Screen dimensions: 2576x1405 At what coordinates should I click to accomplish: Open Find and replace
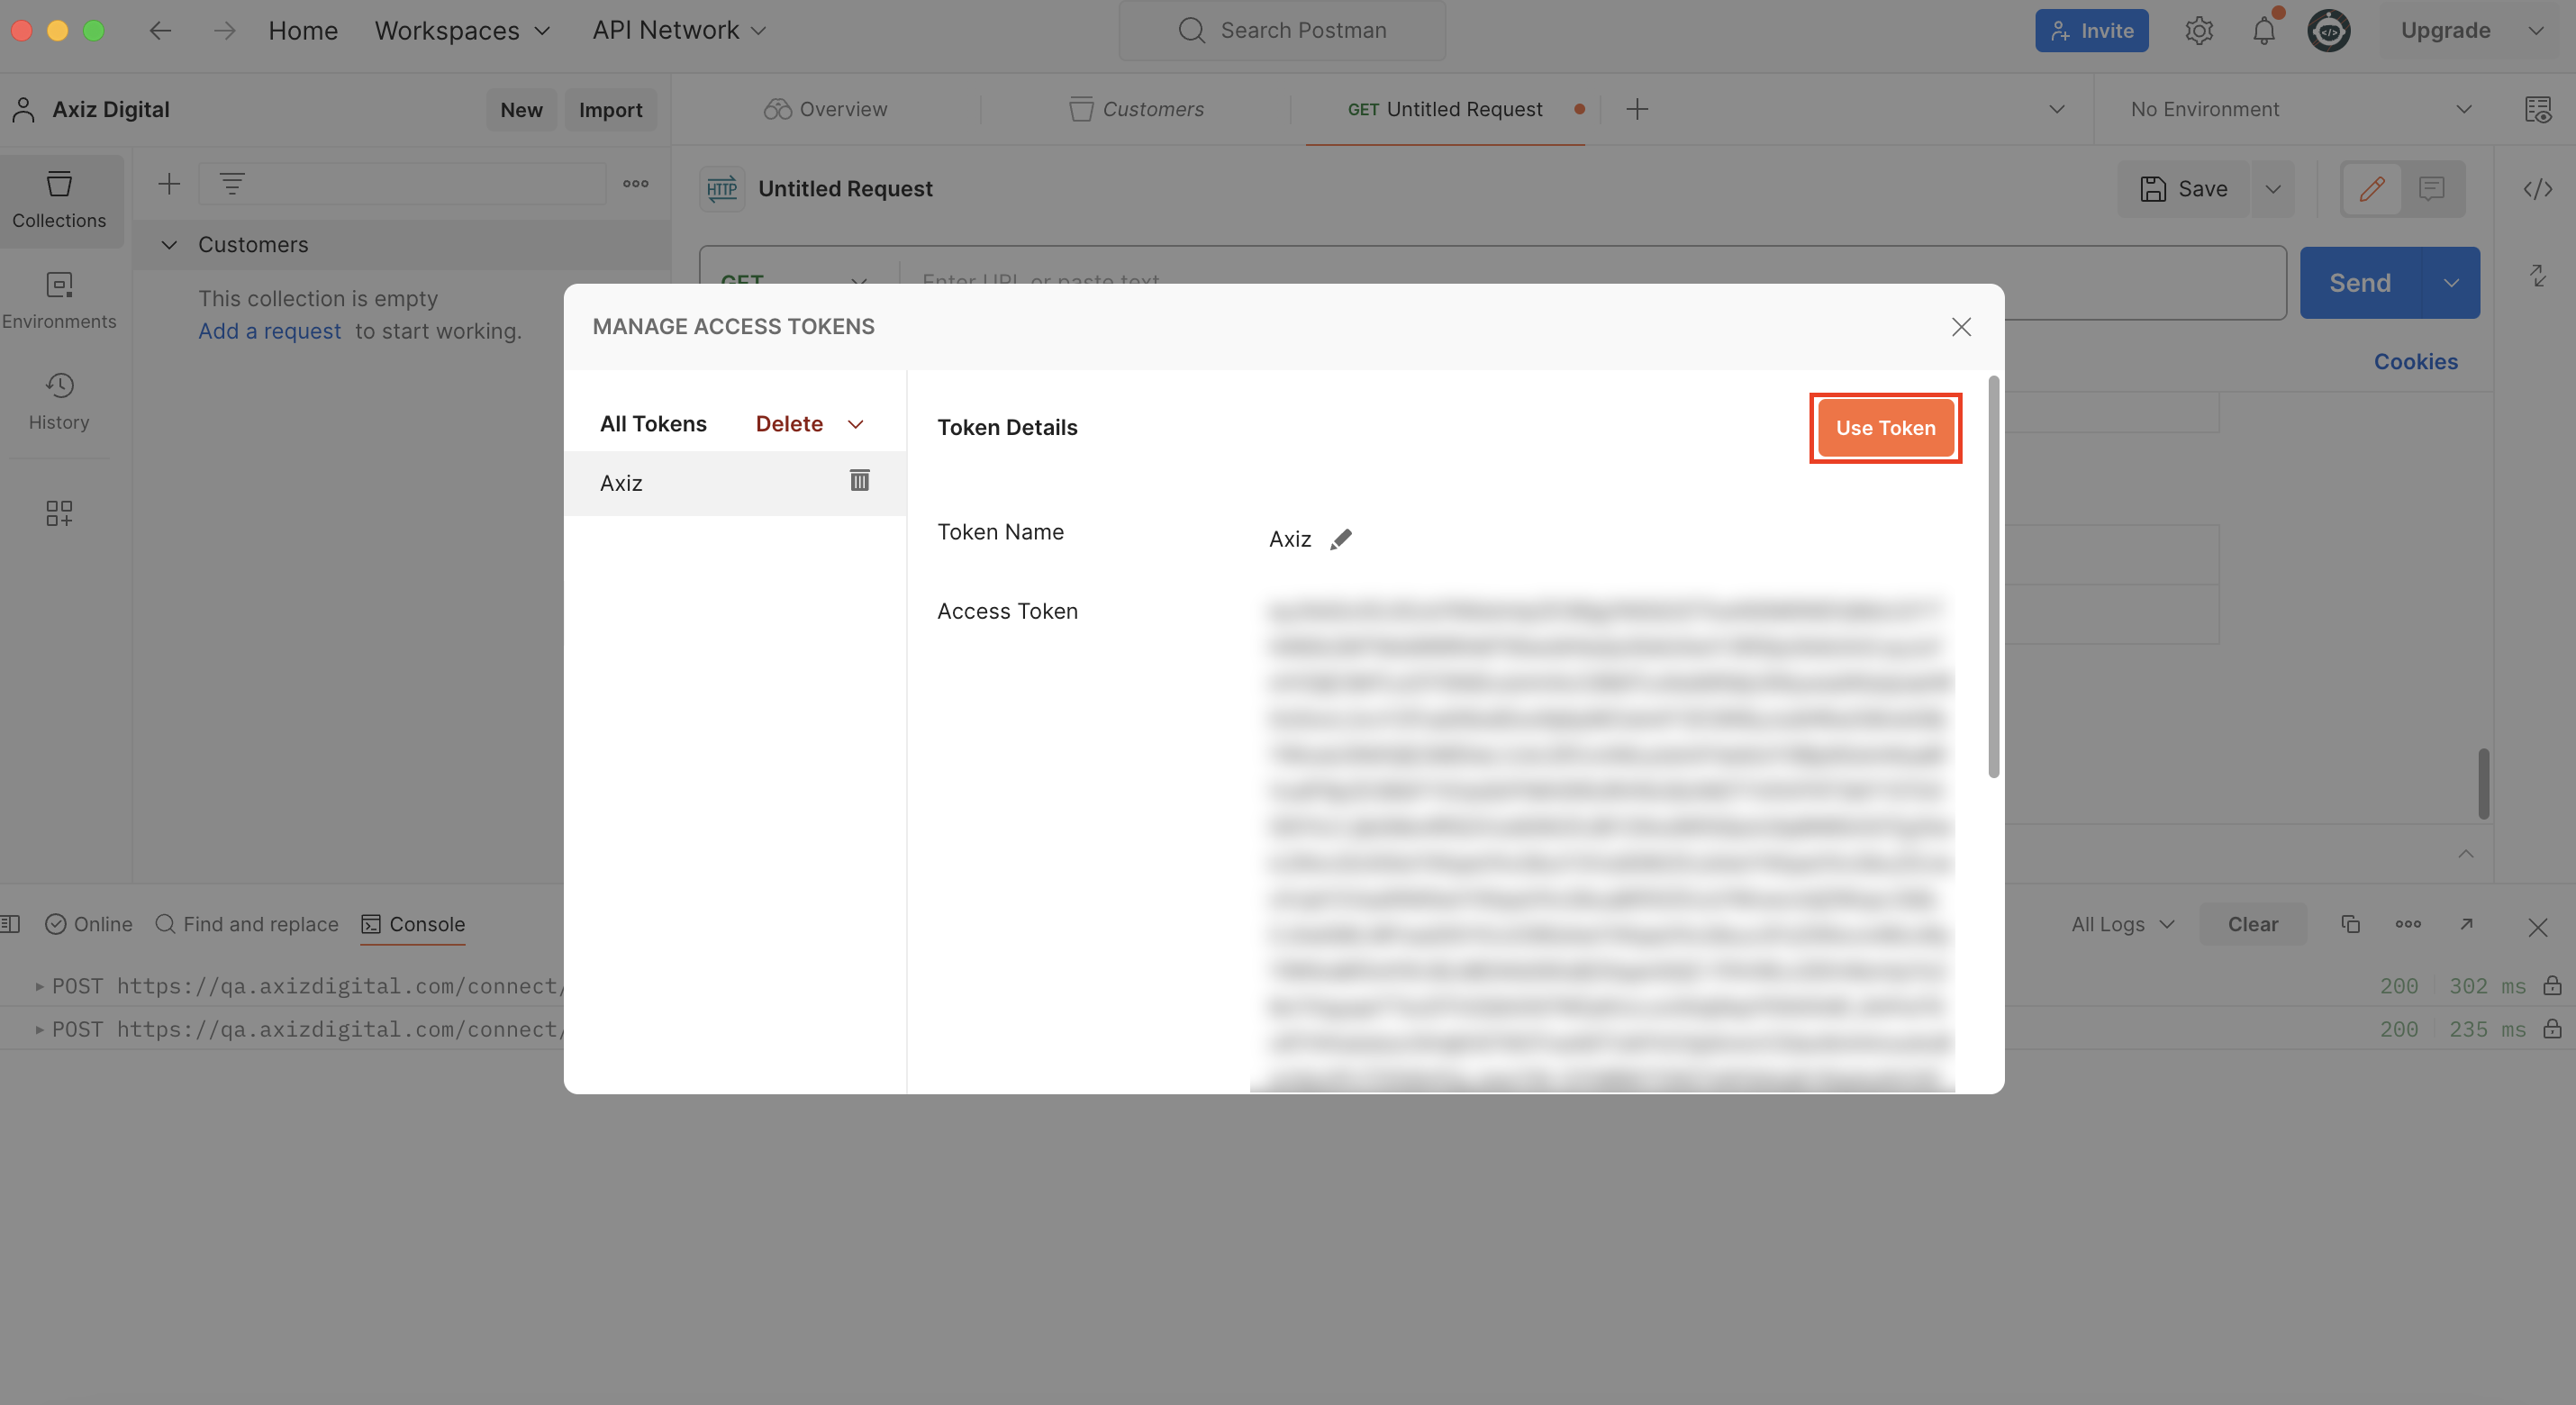pyautogui.click(x=247, y=924)
